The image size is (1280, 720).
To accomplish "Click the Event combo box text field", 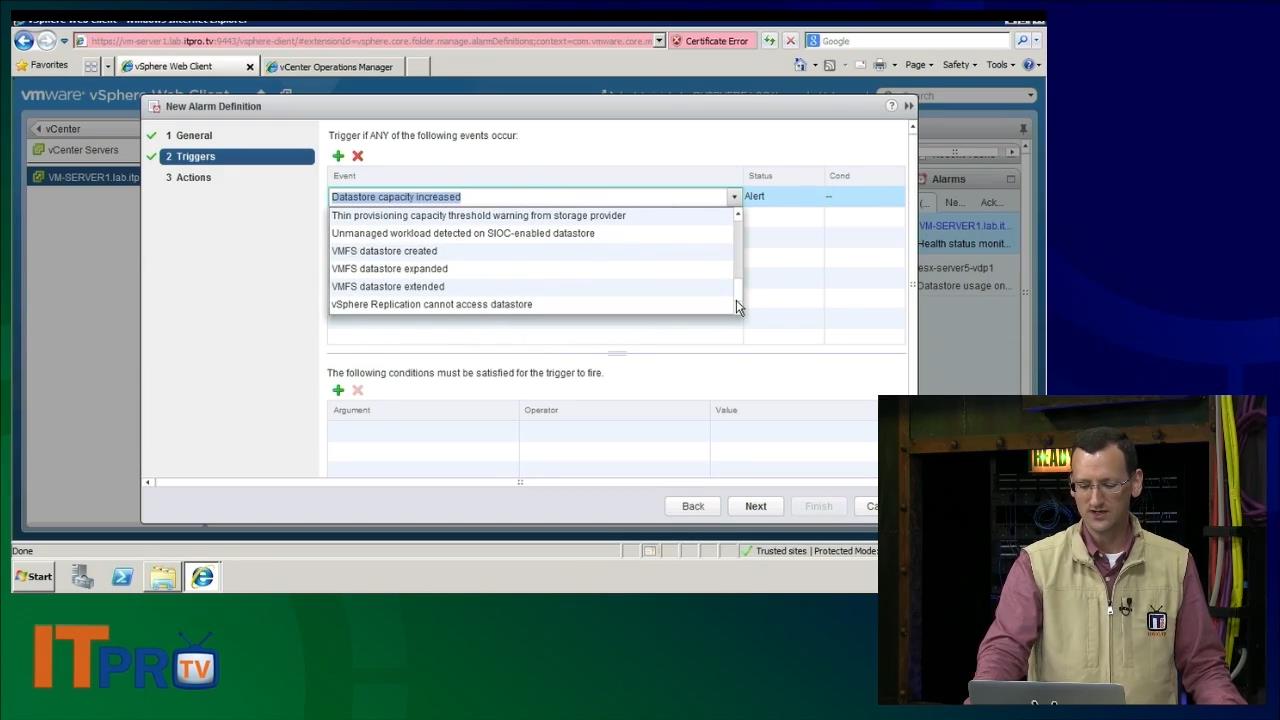I will coord(528,197).
